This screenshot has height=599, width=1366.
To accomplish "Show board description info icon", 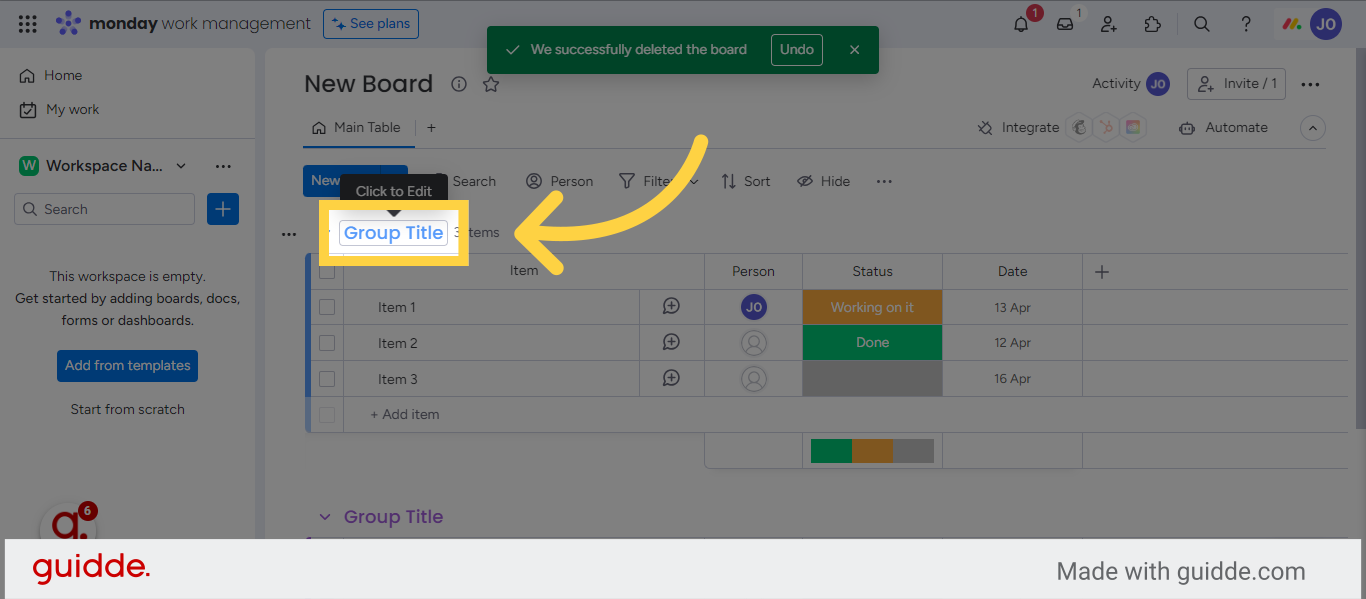I will coord(459,84).
